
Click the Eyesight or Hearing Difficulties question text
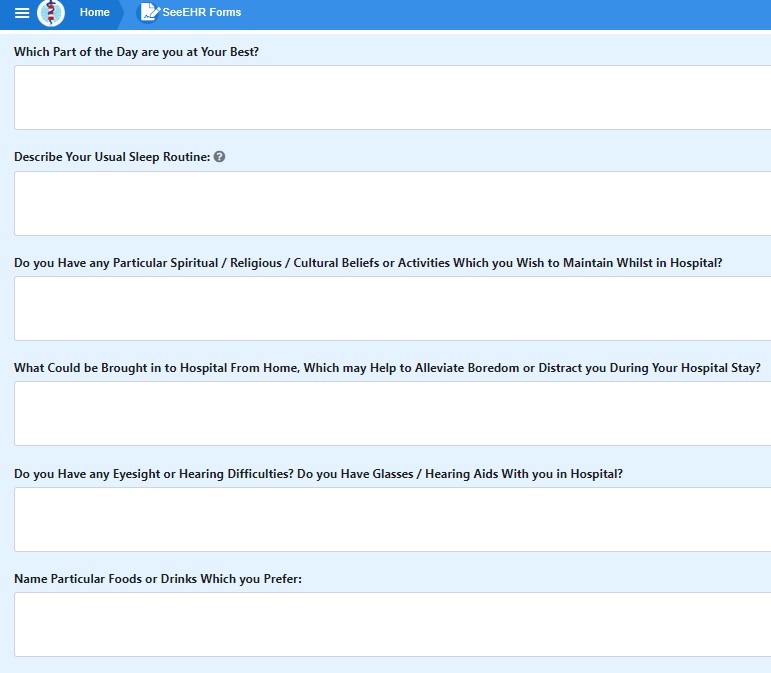(318, 474)
